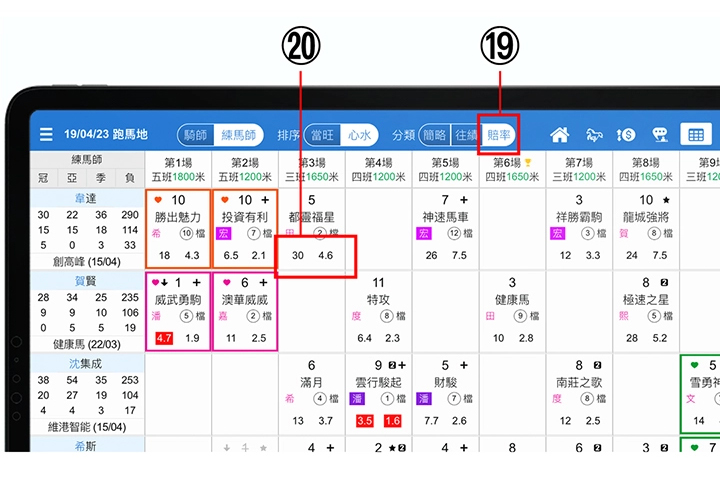Click the date 19/04/23 跑馬地
Viewport: 720px width, 480px height.
(106, 134)
